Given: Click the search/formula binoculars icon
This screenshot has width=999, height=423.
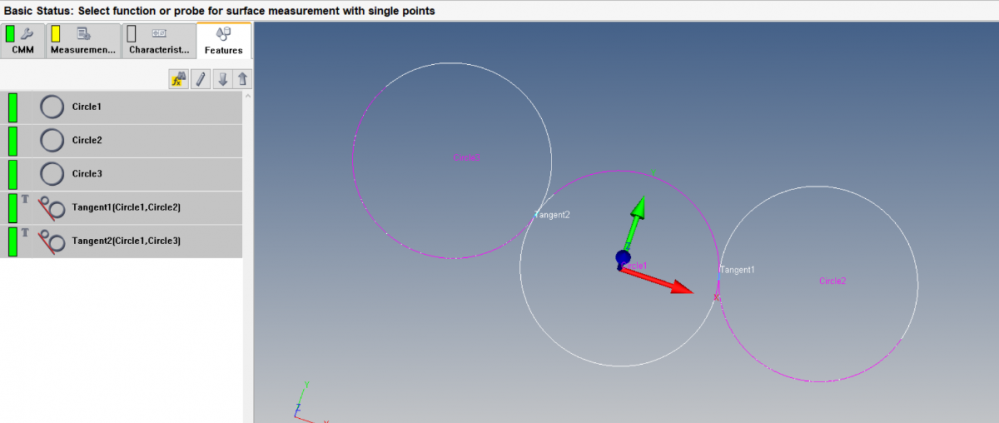Looking at the screenshot, I should [179, 79].
